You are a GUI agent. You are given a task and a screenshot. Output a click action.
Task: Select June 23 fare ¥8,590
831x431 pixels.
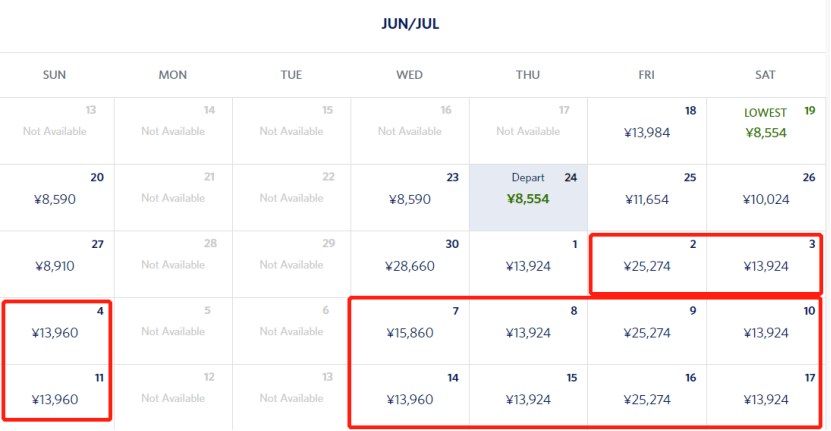[410, 198]
